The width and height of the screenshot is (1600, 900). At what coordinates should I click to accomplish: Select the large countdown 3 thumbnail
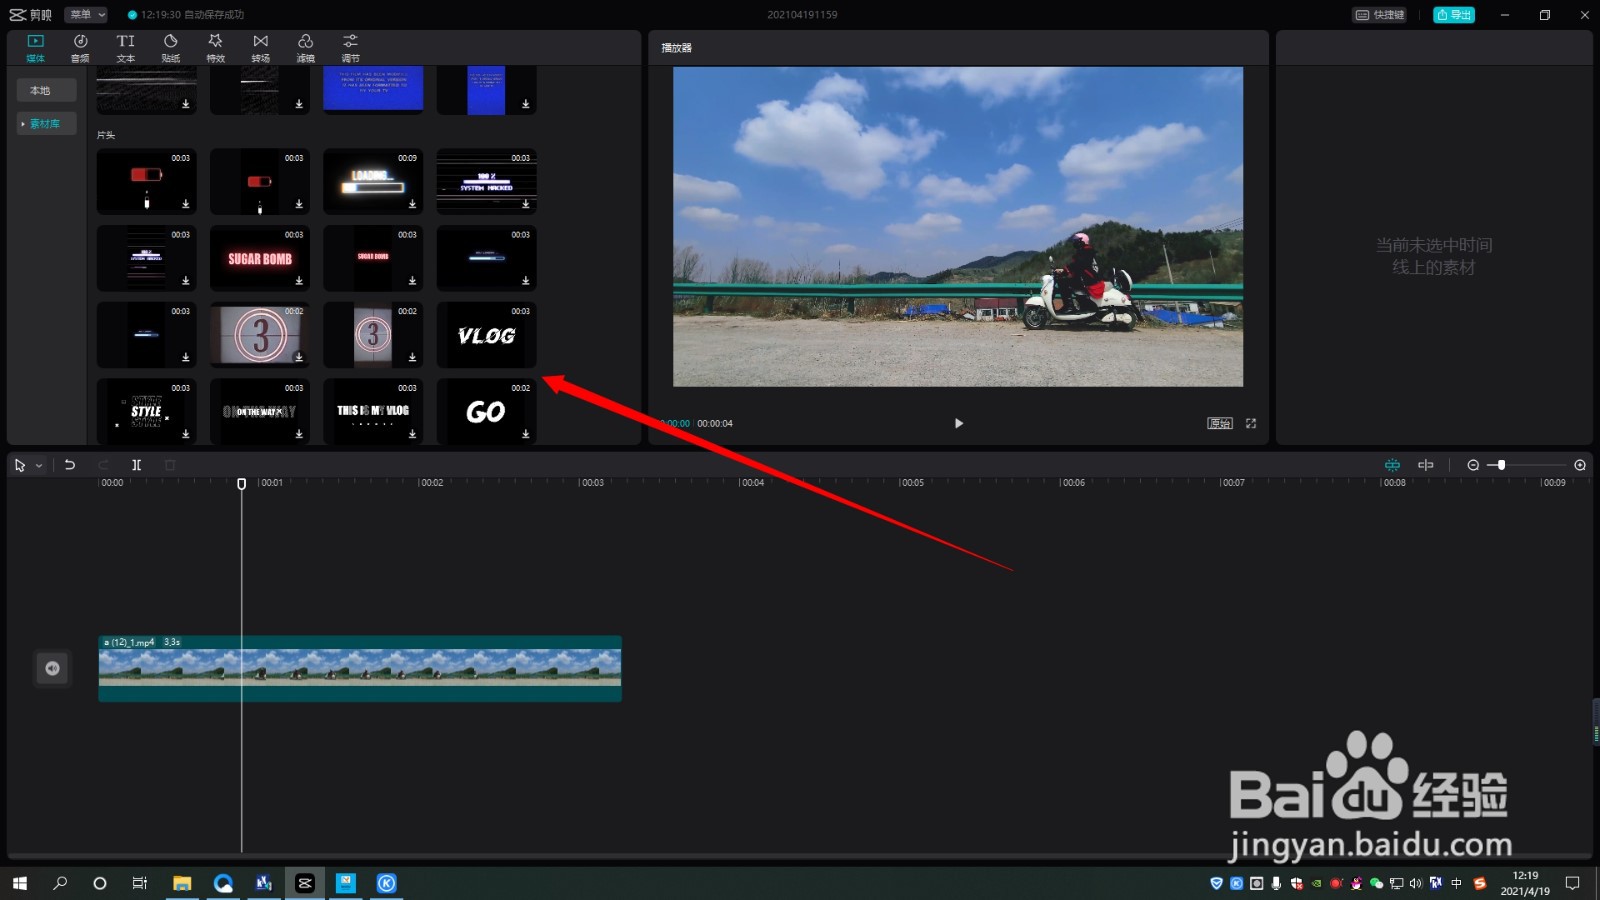(x=259, y=335)
